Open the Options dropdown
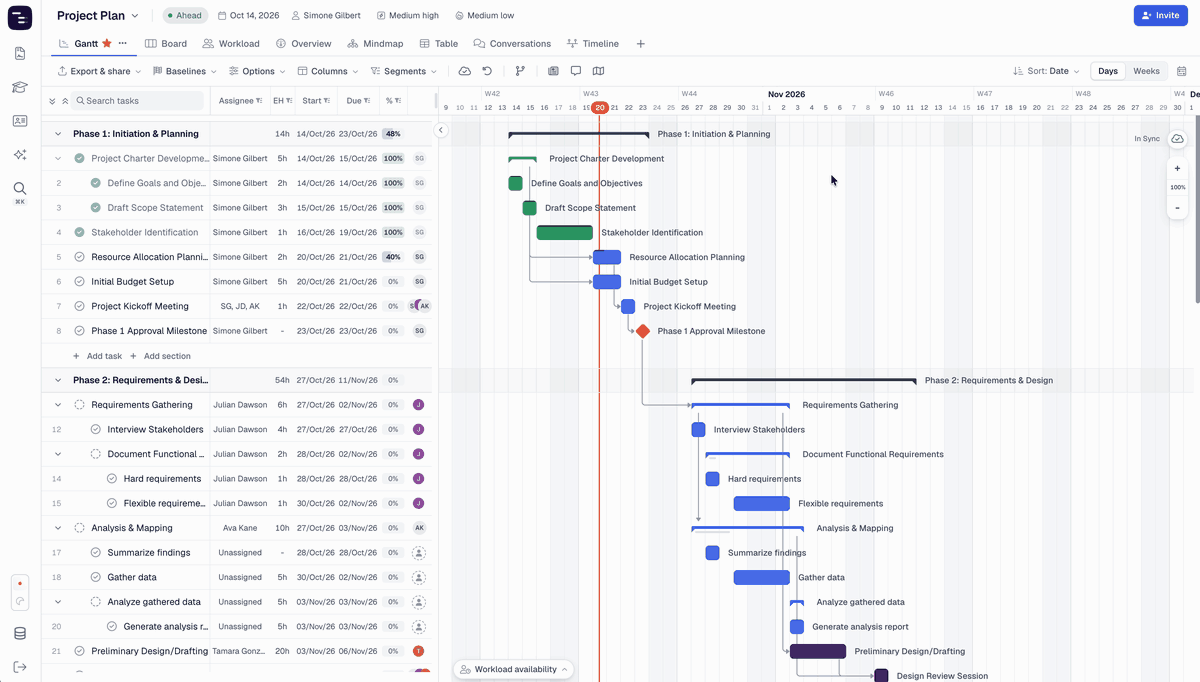The image size is (1200, 682). pos(257,71)
